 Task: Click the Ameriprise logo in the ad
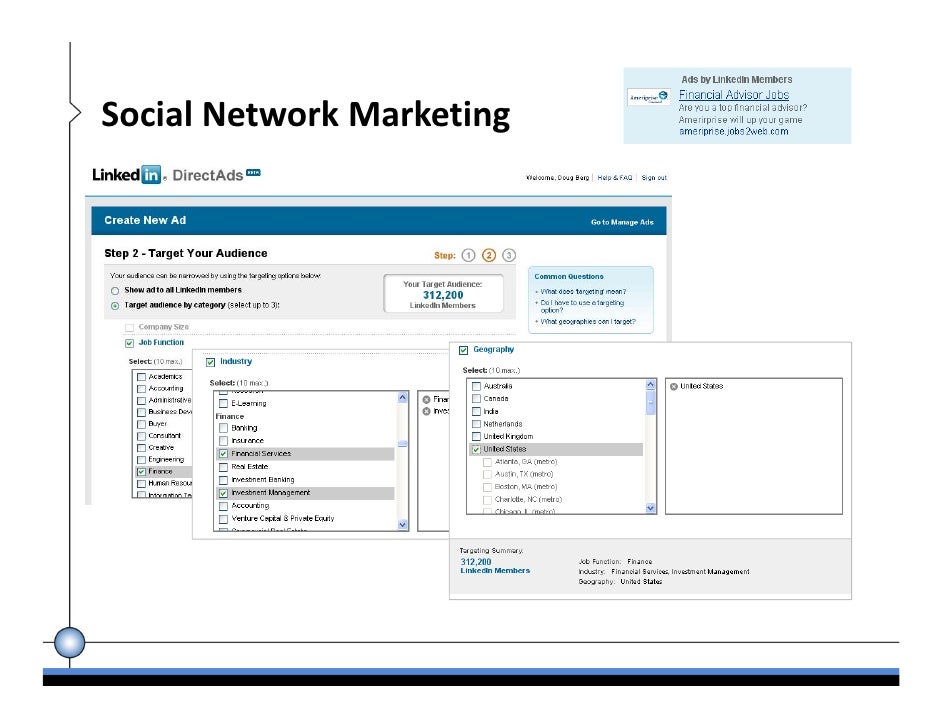point(648,97)
